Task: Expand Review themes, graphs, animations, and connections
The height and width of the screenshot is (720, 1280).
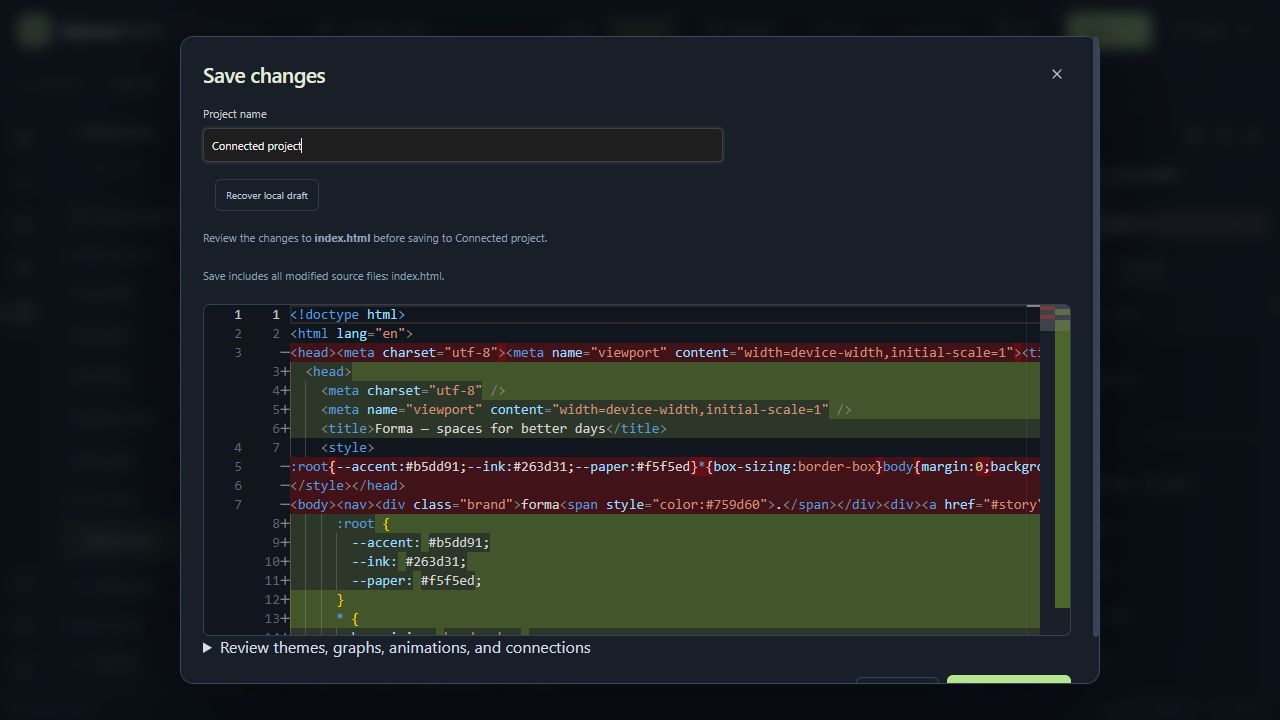Action: [x=397, y=648]
